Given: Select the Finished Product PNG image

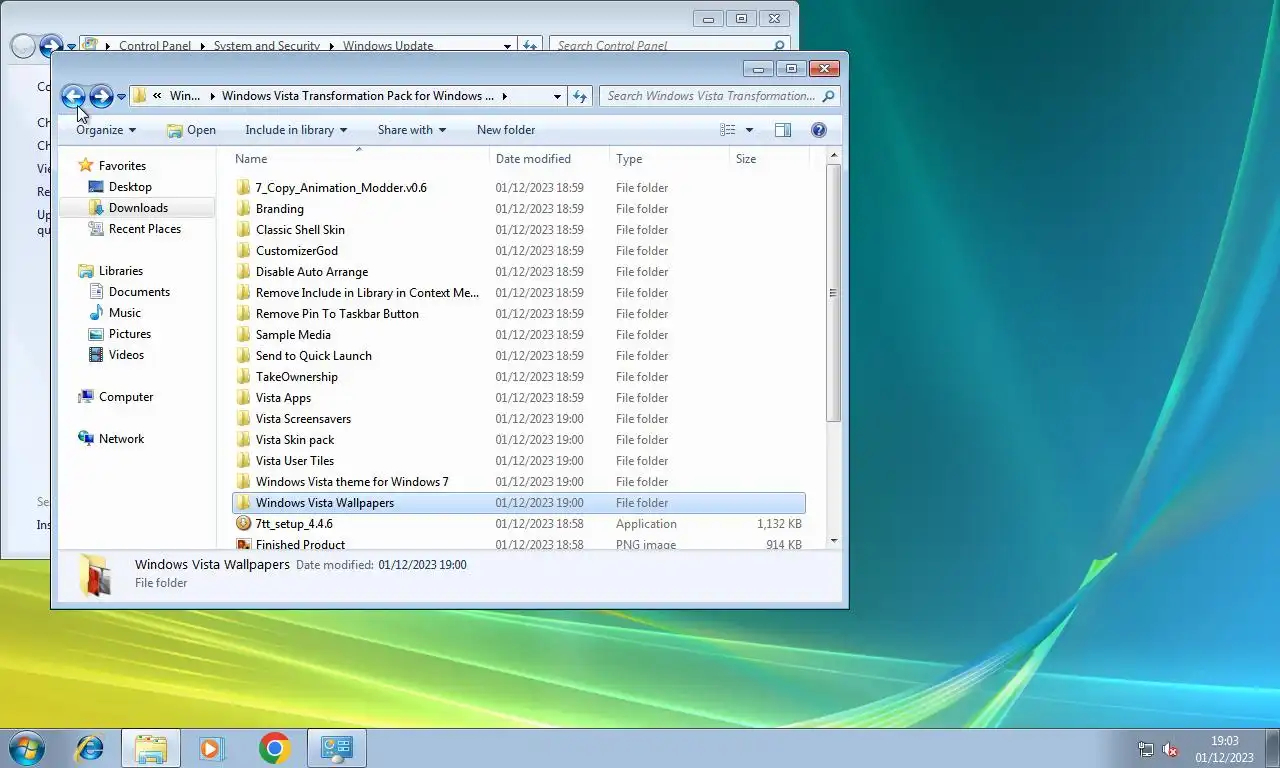Looking at the screenshot, I should coord(300,545).
